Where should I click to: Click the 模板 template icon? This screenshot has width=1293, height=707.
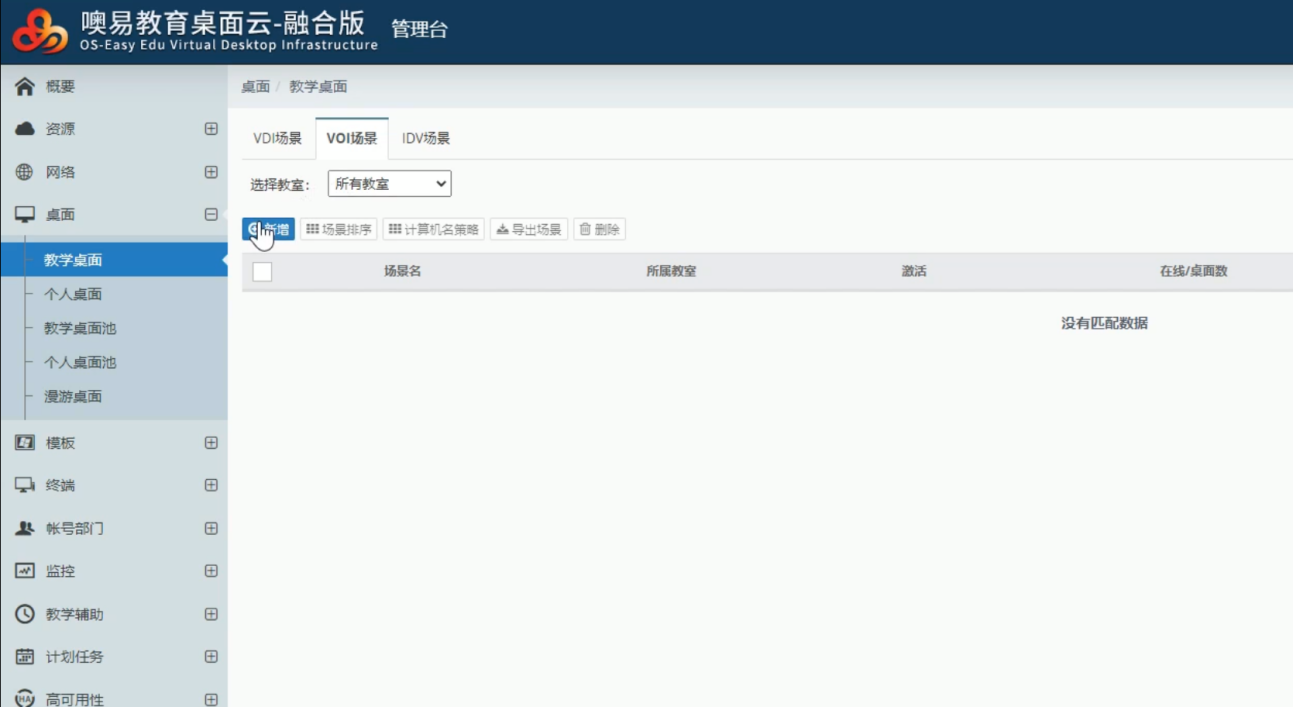pyautogui.click(x=25, y=443)
